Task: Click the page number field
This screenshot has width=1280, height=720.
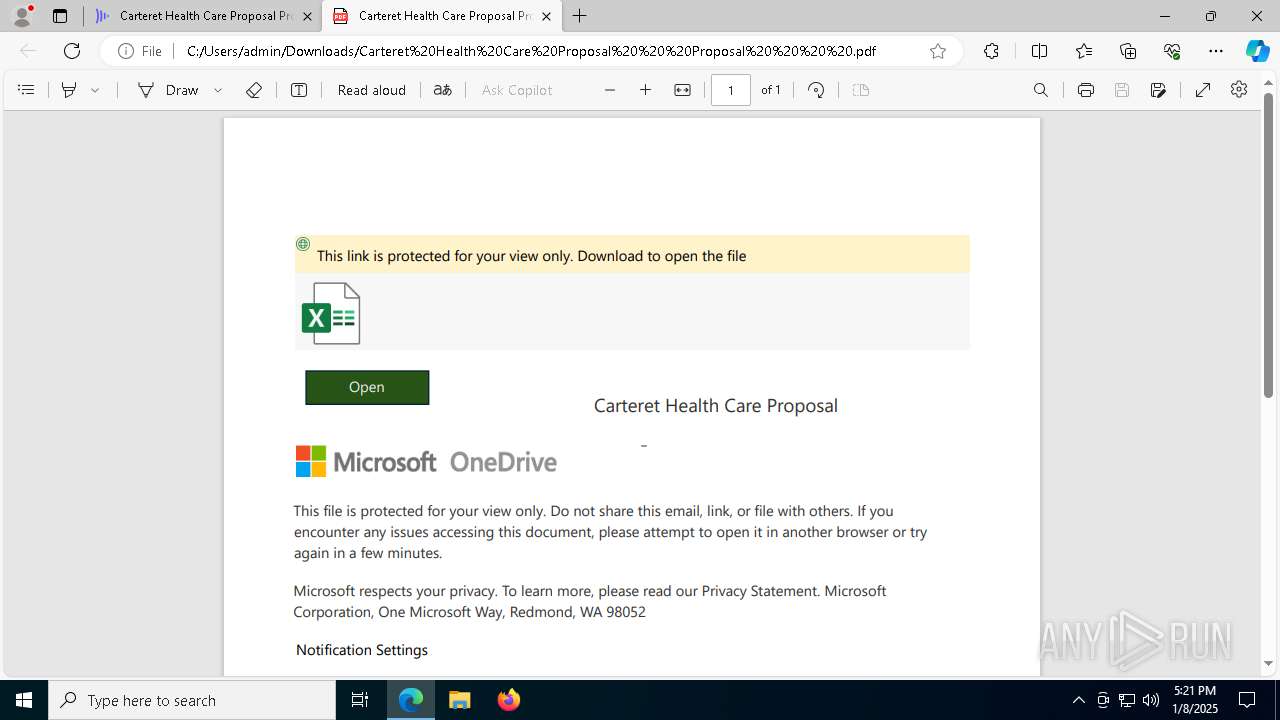Action: (x=731, y=90)
